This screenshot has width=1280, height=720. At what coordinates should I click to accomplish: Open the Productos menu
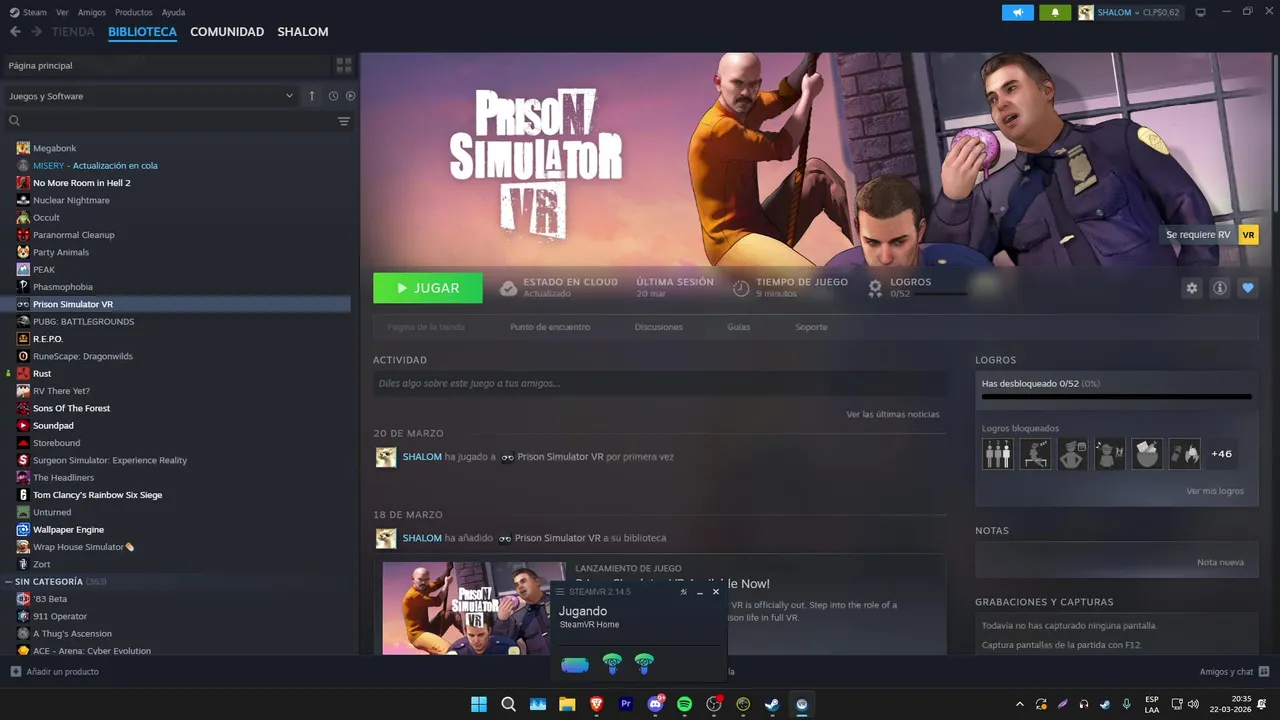(x=134, y=12)
